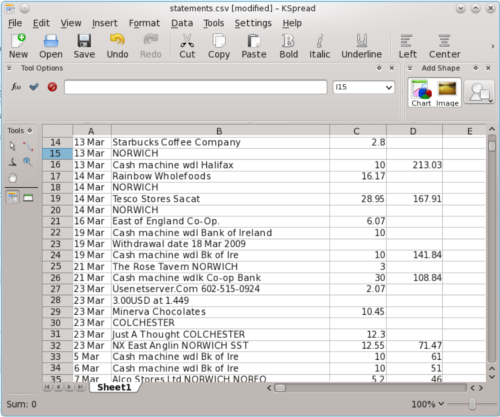This screenshot has height=417, width=500.
Task: Float the Add Shape docker panel
Action: pos(476,68)
